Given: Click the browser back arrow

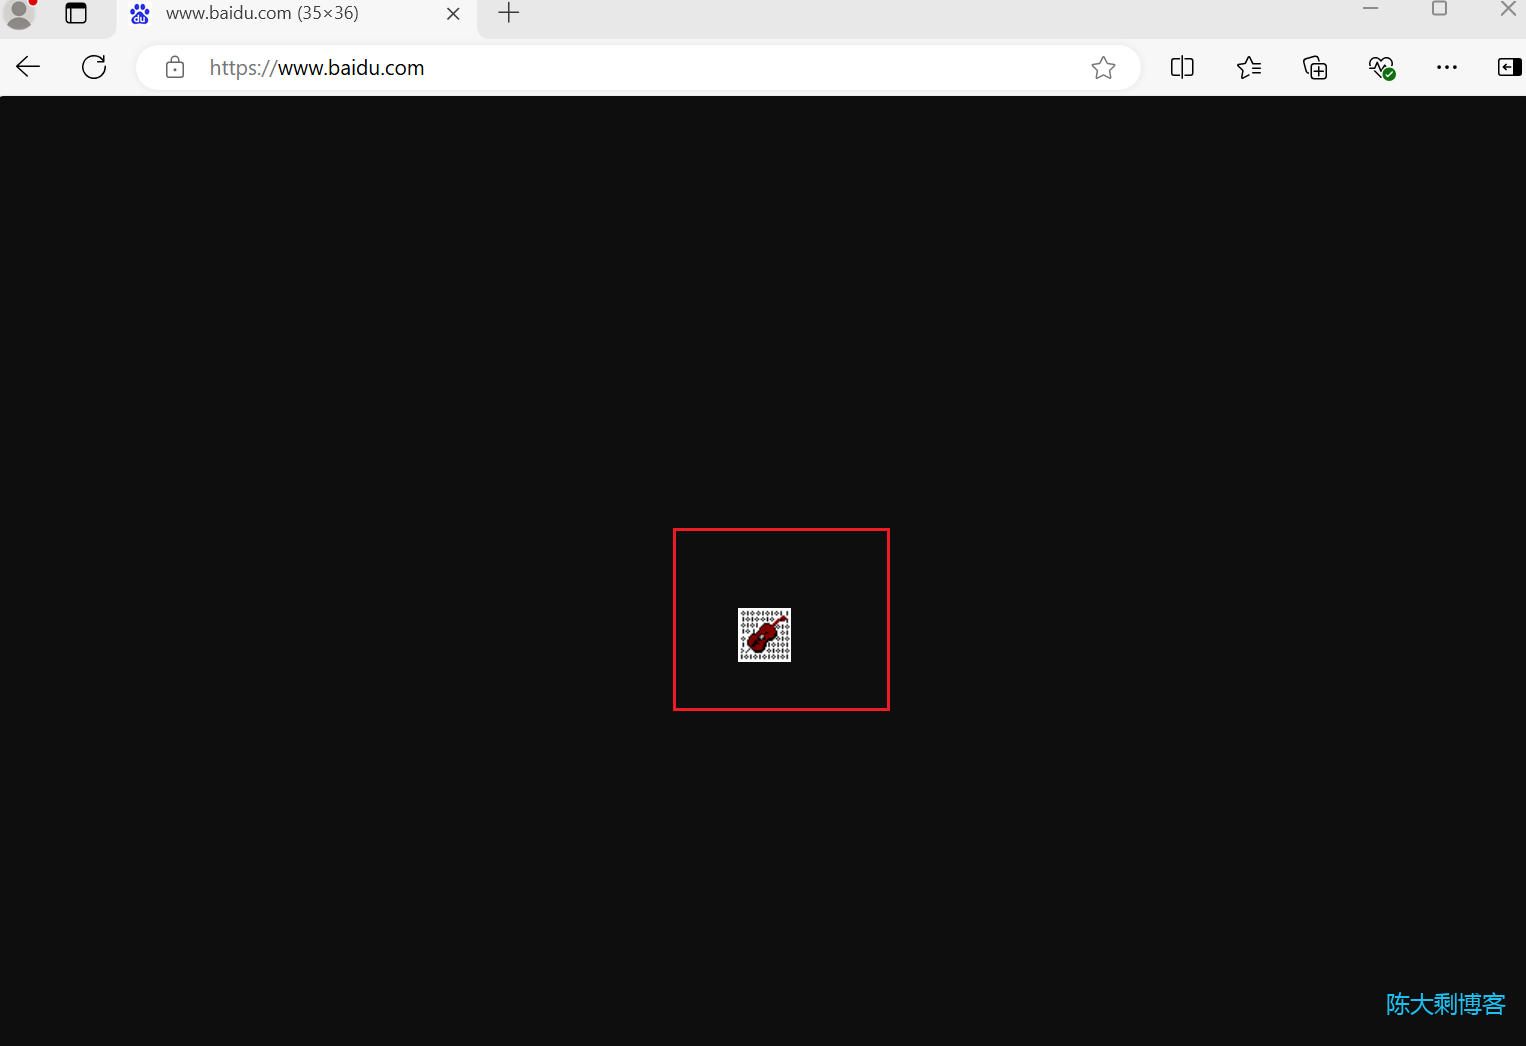Looking at the screenshot, I should point(28,67).
